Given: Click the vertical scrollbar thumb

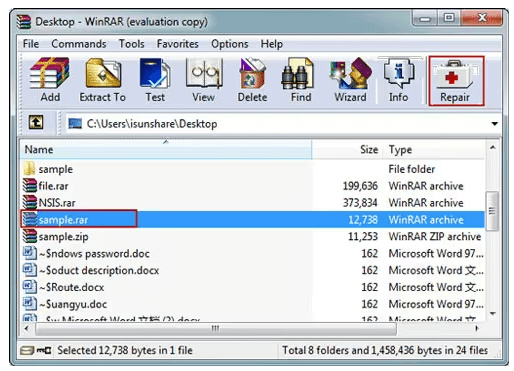Looking at the screenshot, I should [x=493, y=211].
